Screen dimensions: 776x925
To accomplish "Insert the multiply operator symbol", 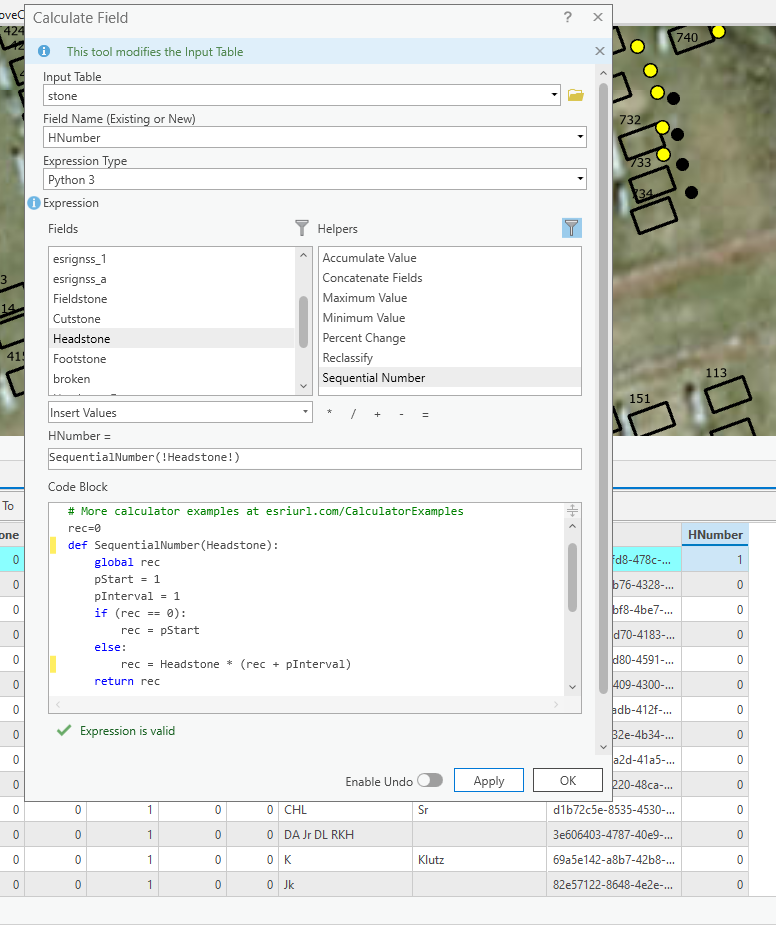I will pyautogui.click(x=330, y=413).
